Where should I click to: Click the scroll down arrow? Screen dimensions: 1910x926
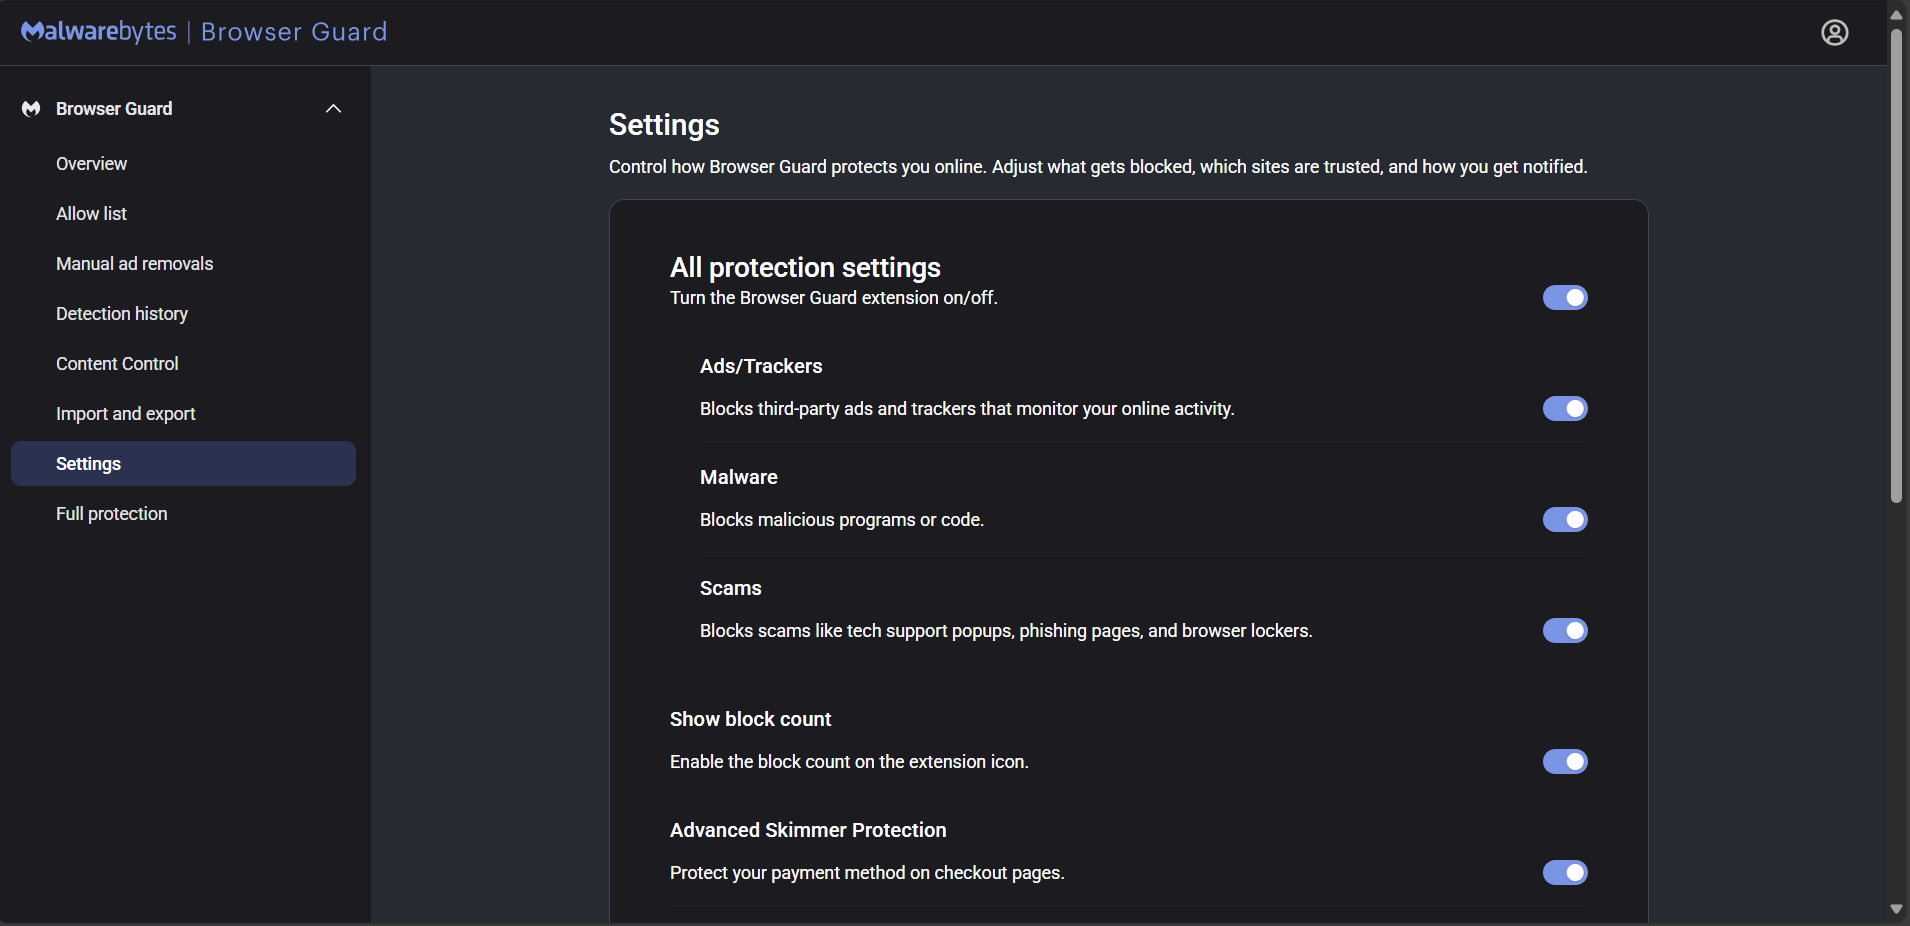click(x=1896, y=910)
